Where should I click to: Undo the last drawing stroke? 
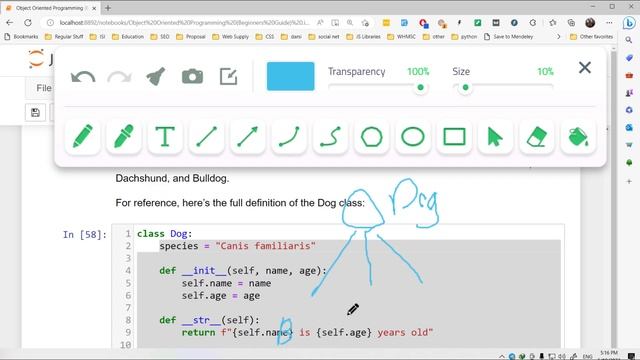click(83, 77)
